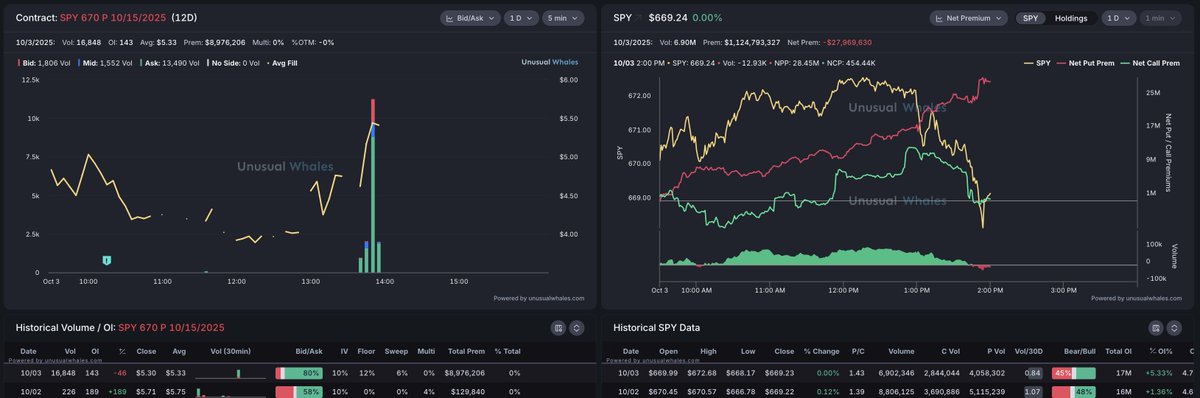Open the 5 min interval dropdown

coord(564,18)
